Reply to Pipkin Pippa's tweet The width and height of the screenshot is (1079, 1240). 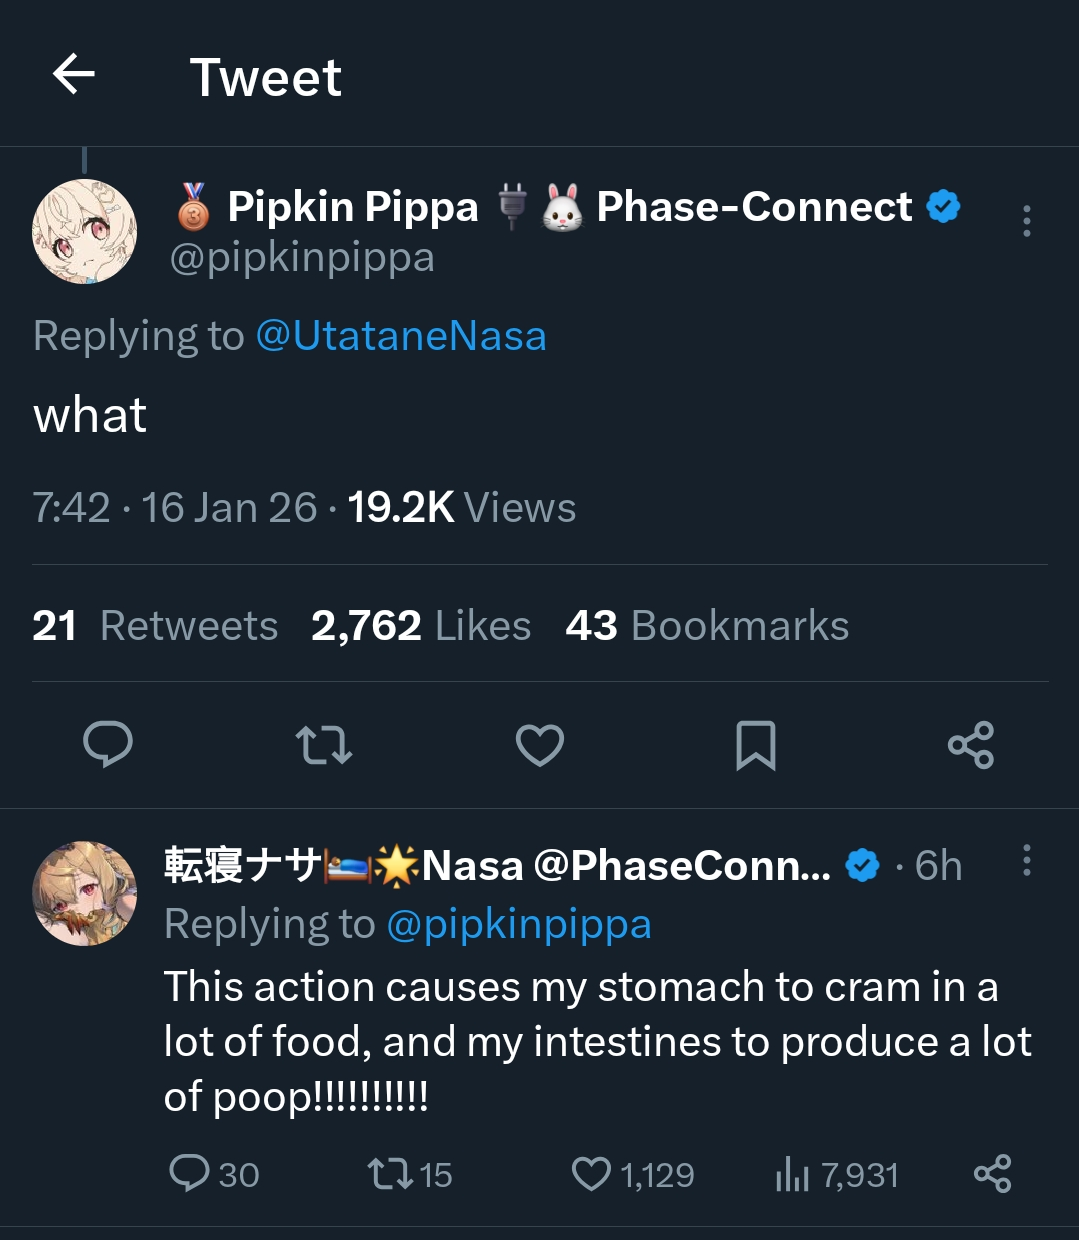pos(108,745)
